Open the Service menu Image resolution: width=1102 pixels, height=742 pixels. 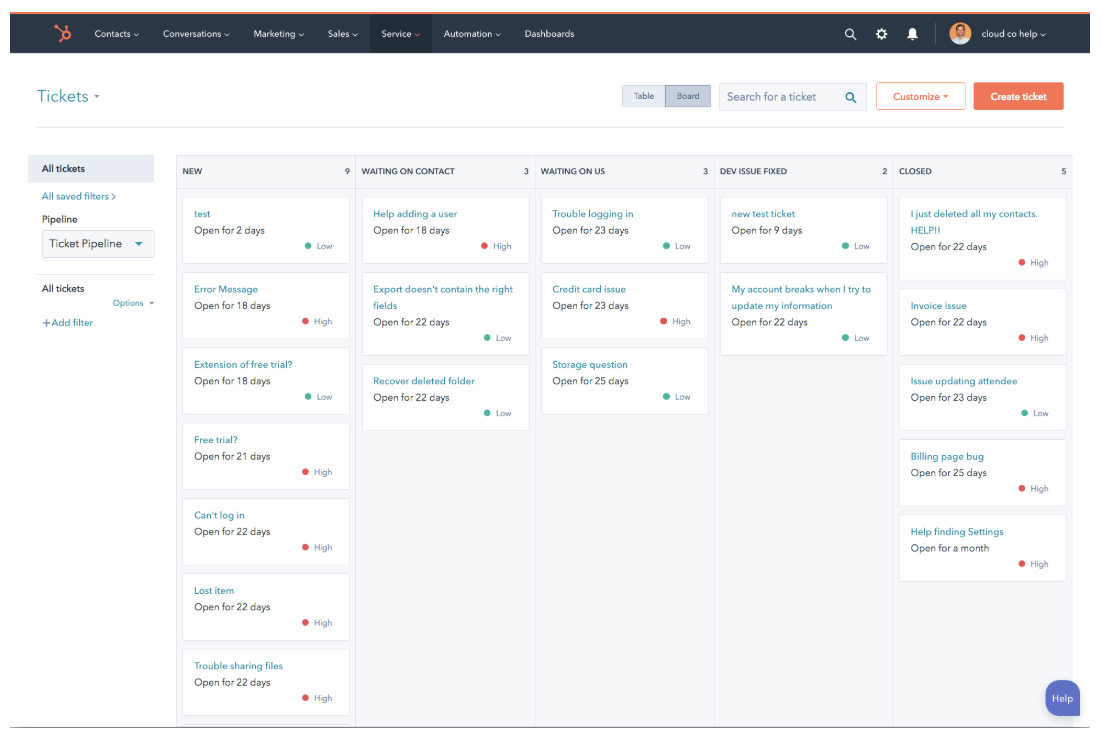[x=400, y=34]
